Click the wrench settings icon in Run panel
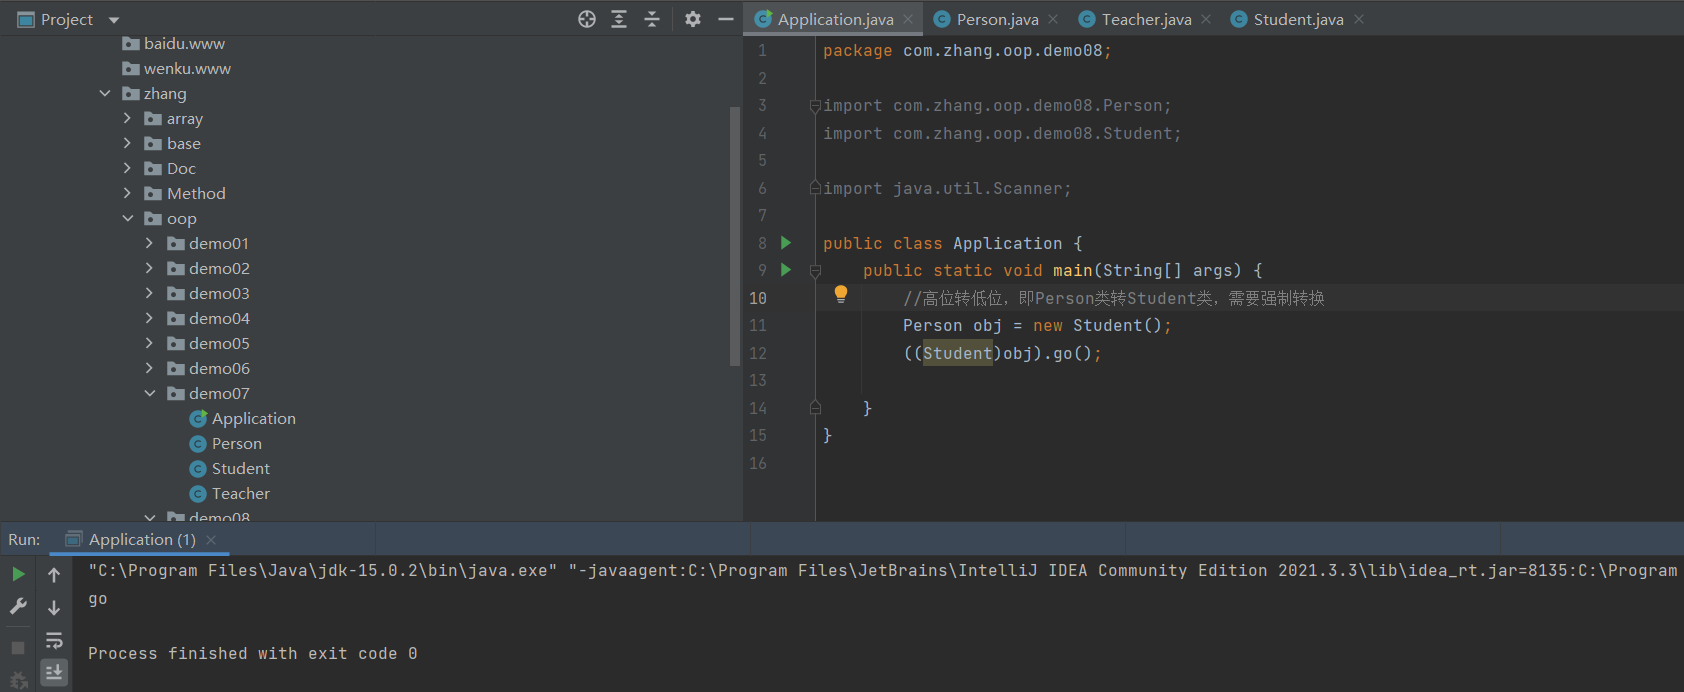This screenshot has width=1684, height=692. pyautogui.click(x=18, y=606)
